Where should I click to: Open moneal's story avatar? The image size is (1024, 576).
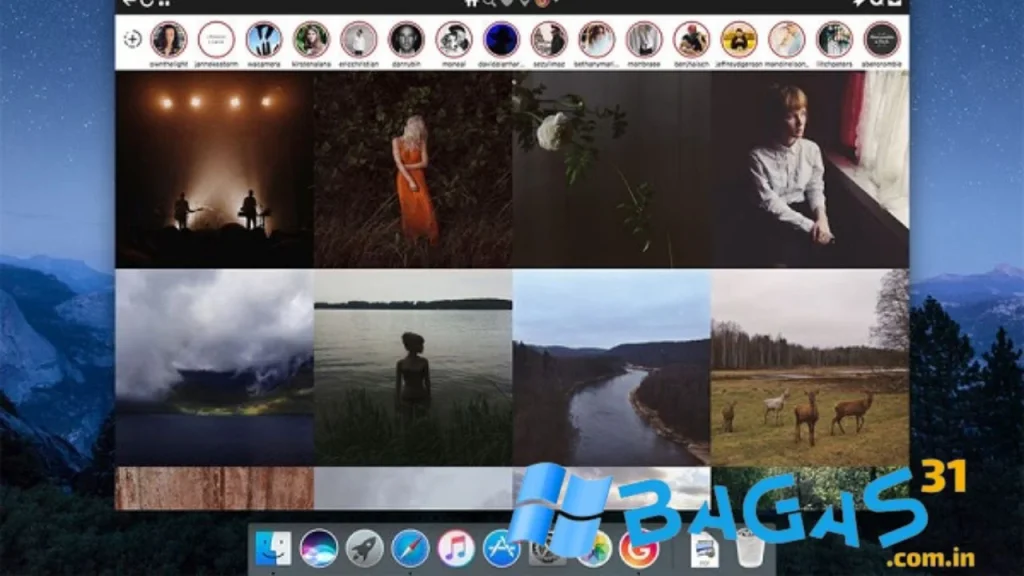point(454,39)
